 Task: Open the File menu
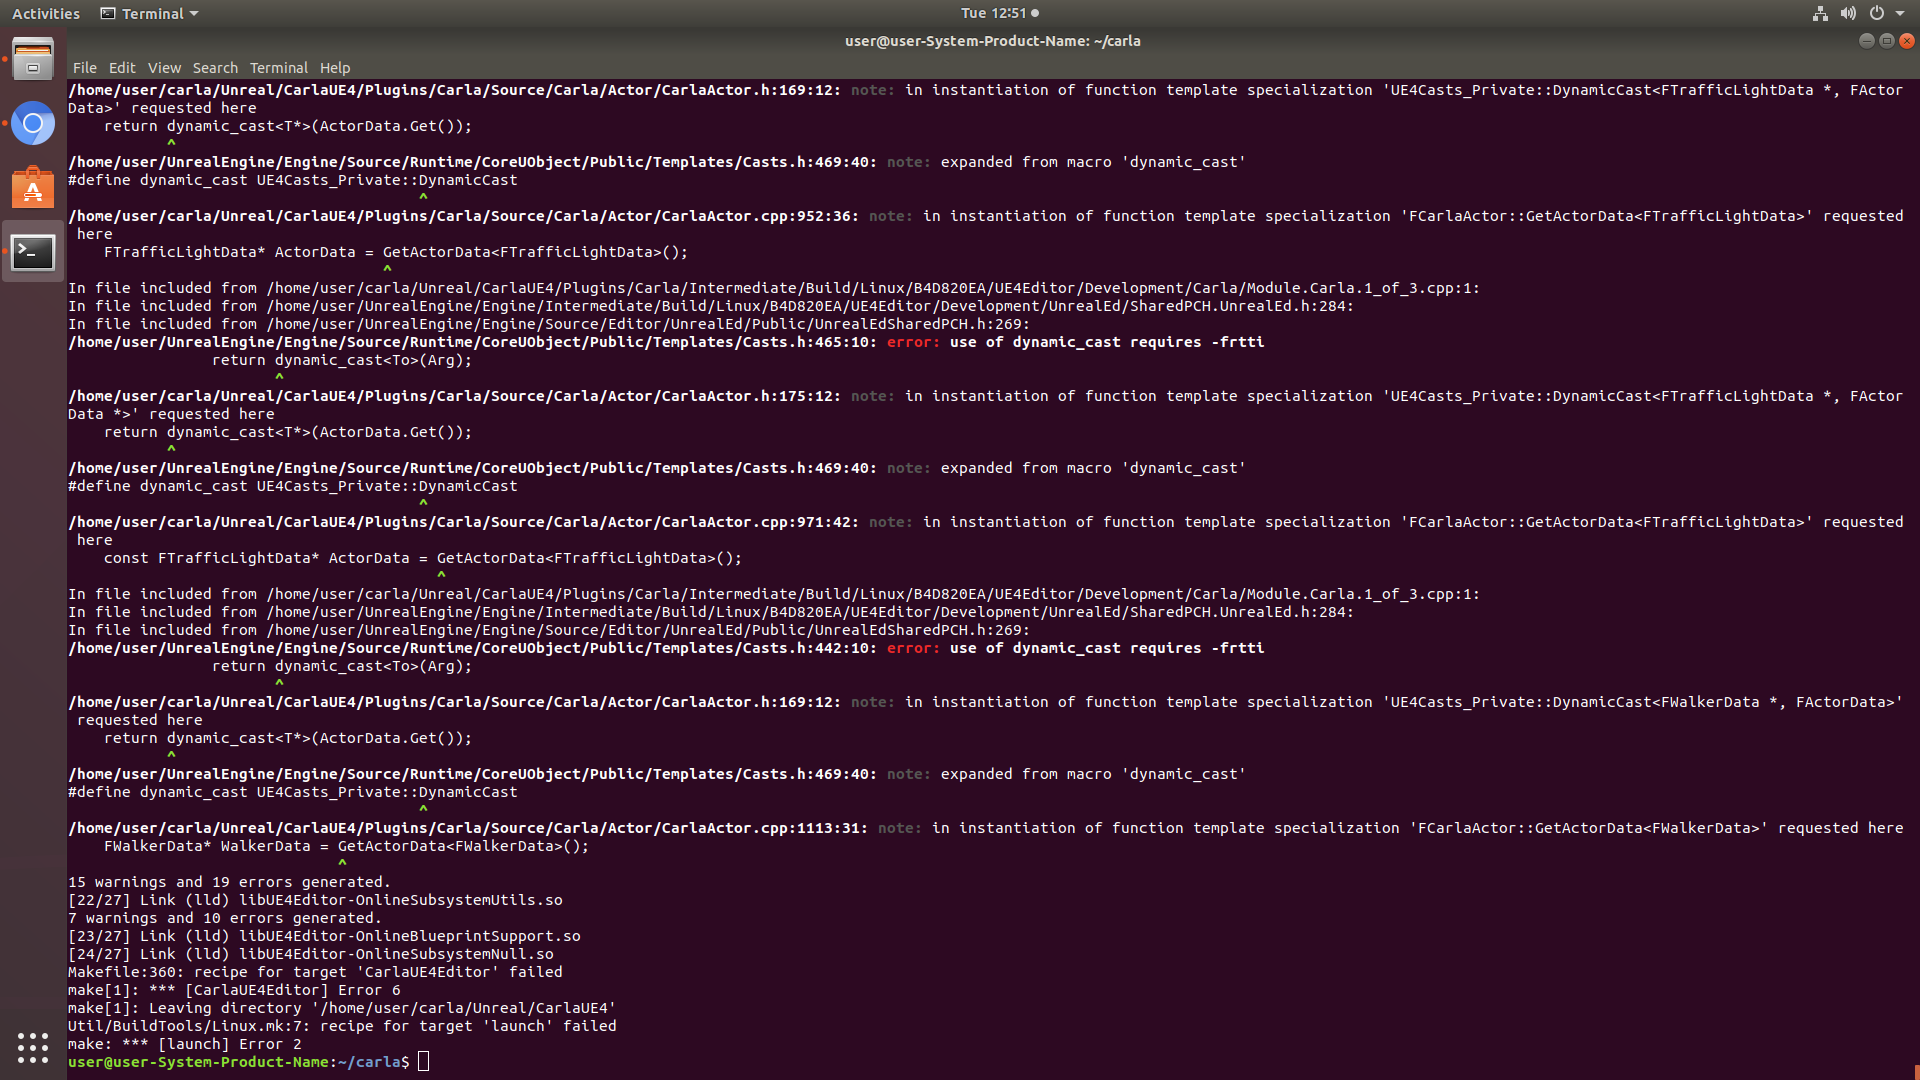tap(85, 67)
